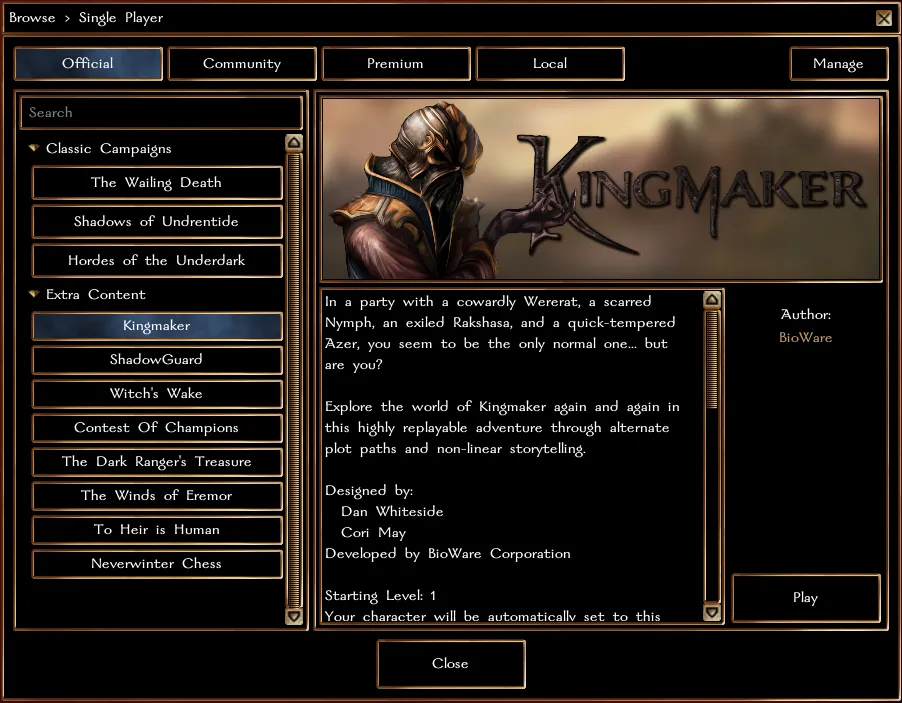Click description scroll-up arrow icon
The height and width of the screenshot is (703, 902).
712,300
